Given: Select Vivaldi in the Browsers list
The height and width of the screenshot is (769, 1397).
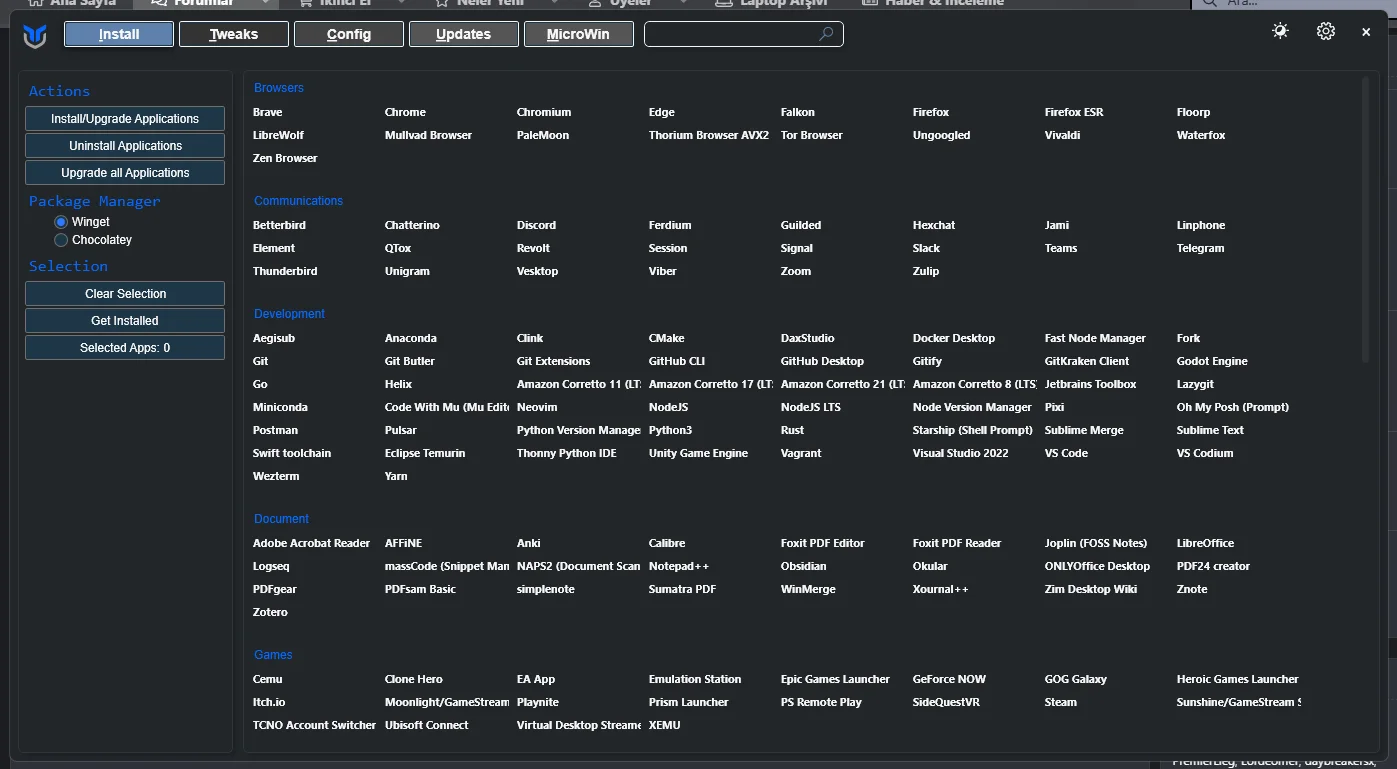Looking at the screenshot, I should point(1062,135).
